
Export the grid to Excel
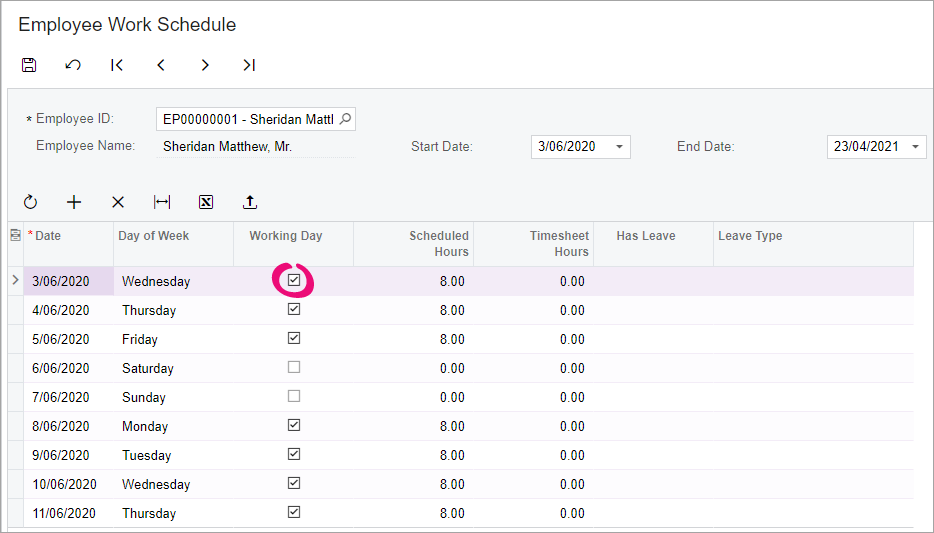206,202
